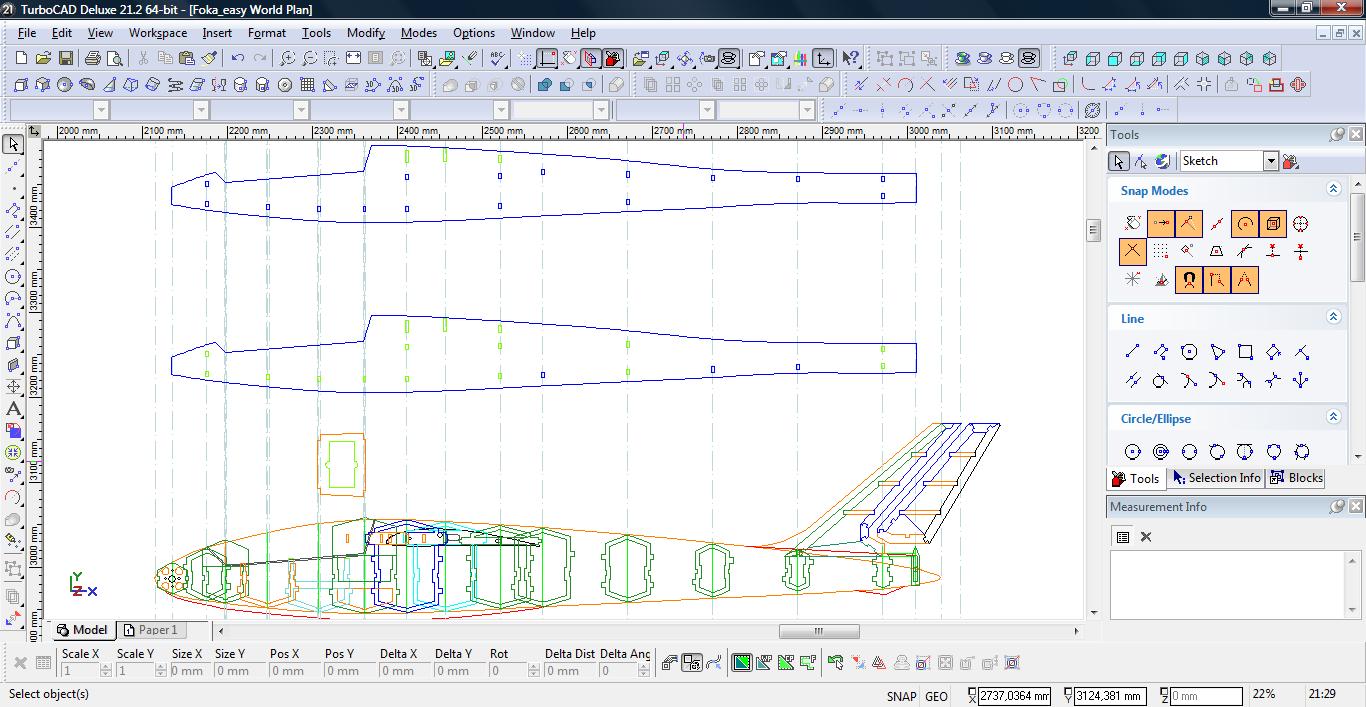The height and width of the screenshot is (707, 1366).
Task: Click the Zoom In magnifier icon
Action: coord(288,59)
